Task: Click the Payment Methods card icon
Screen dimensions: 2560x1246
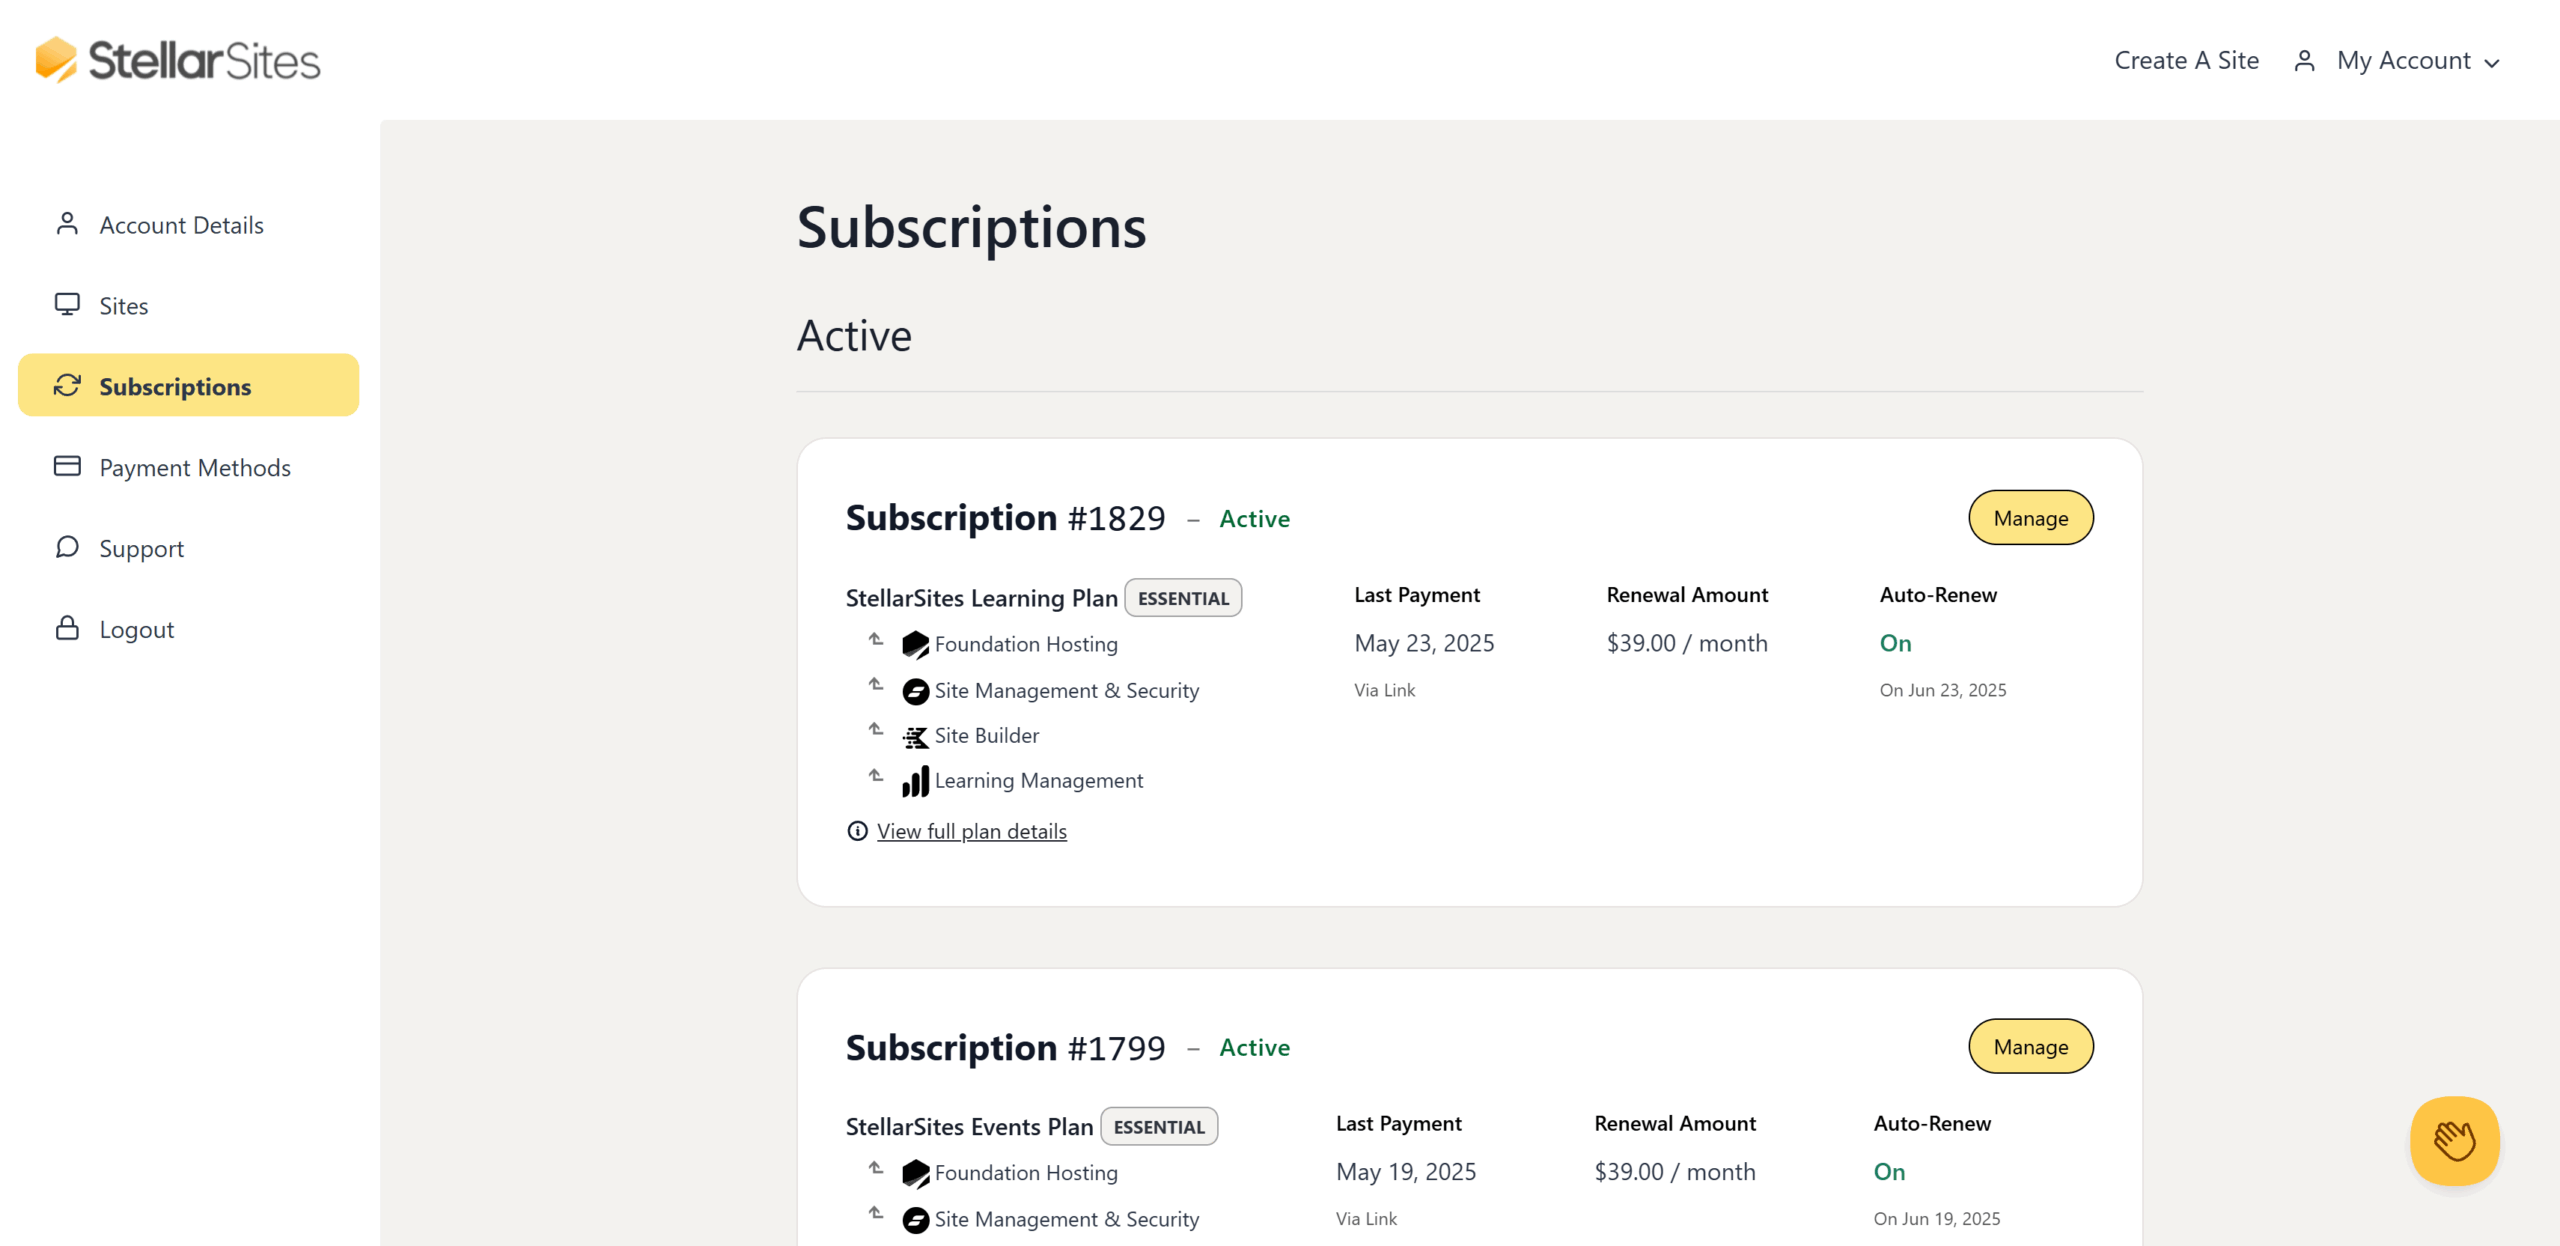Action: pos(66,466)
